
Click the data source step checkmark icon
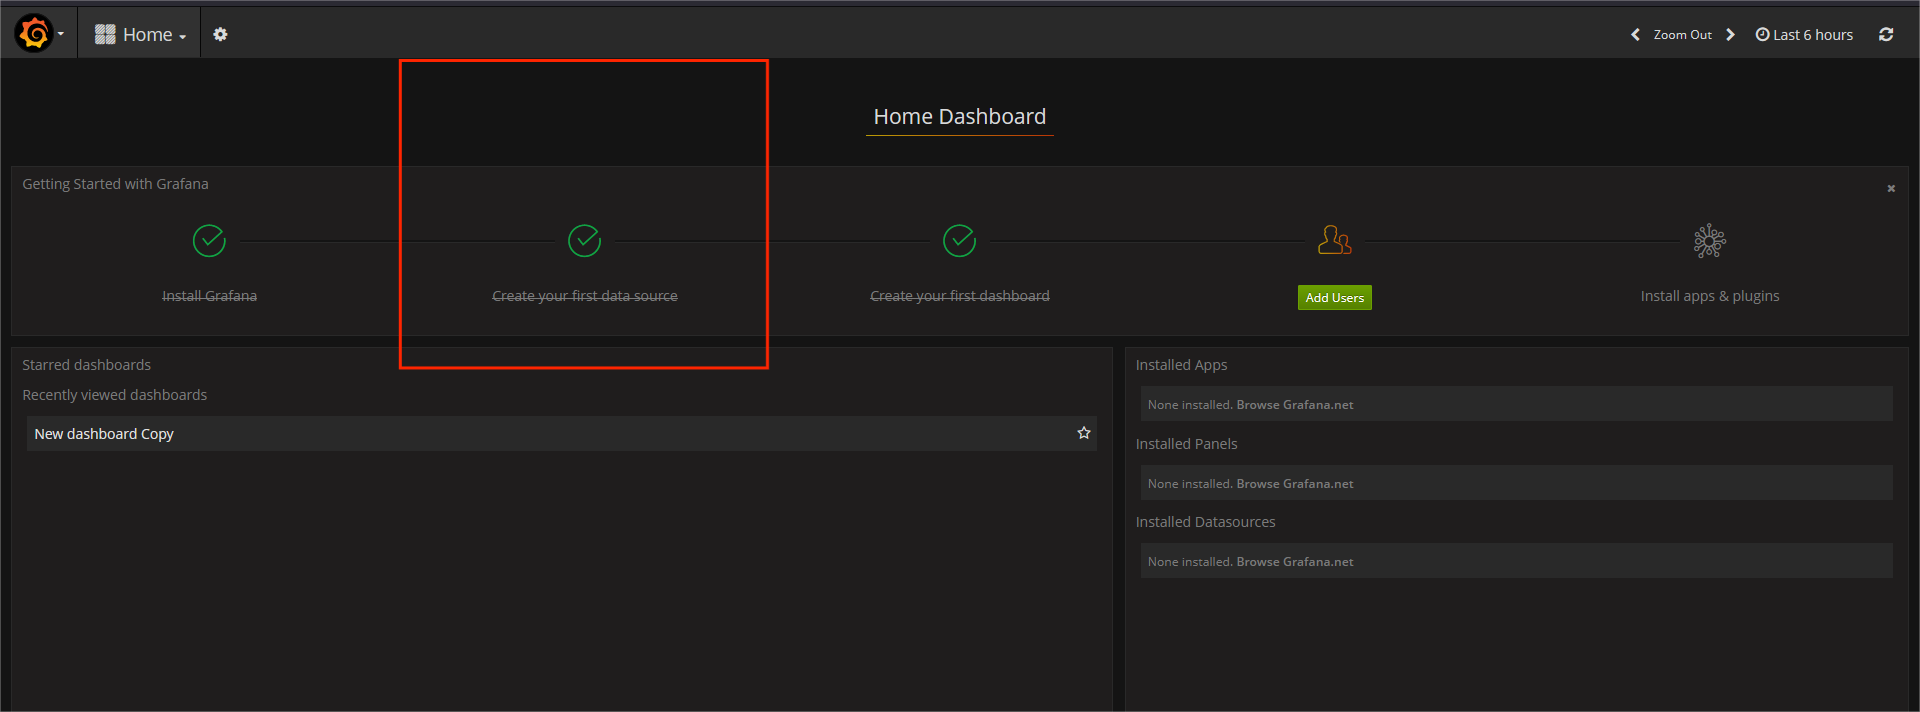pos(585,241)
